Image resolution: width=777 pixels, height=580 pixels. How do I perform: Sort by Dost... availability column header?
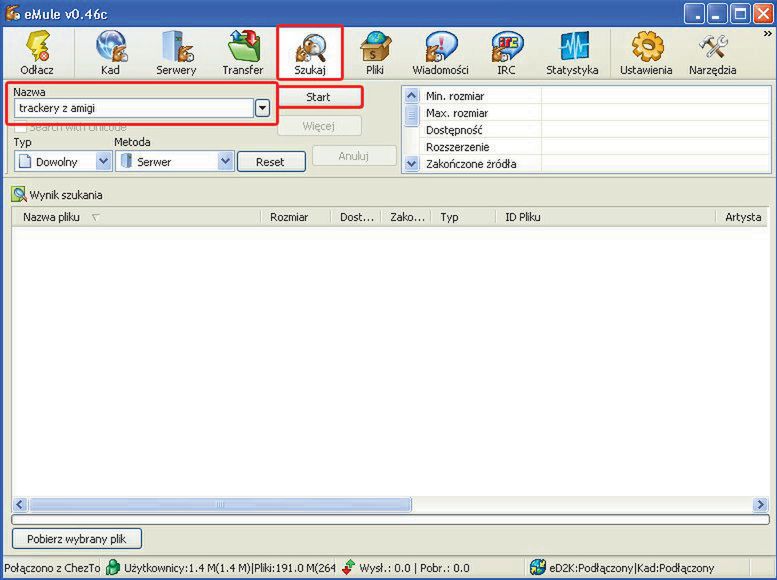pyautogui.click(x=355, y=217)
